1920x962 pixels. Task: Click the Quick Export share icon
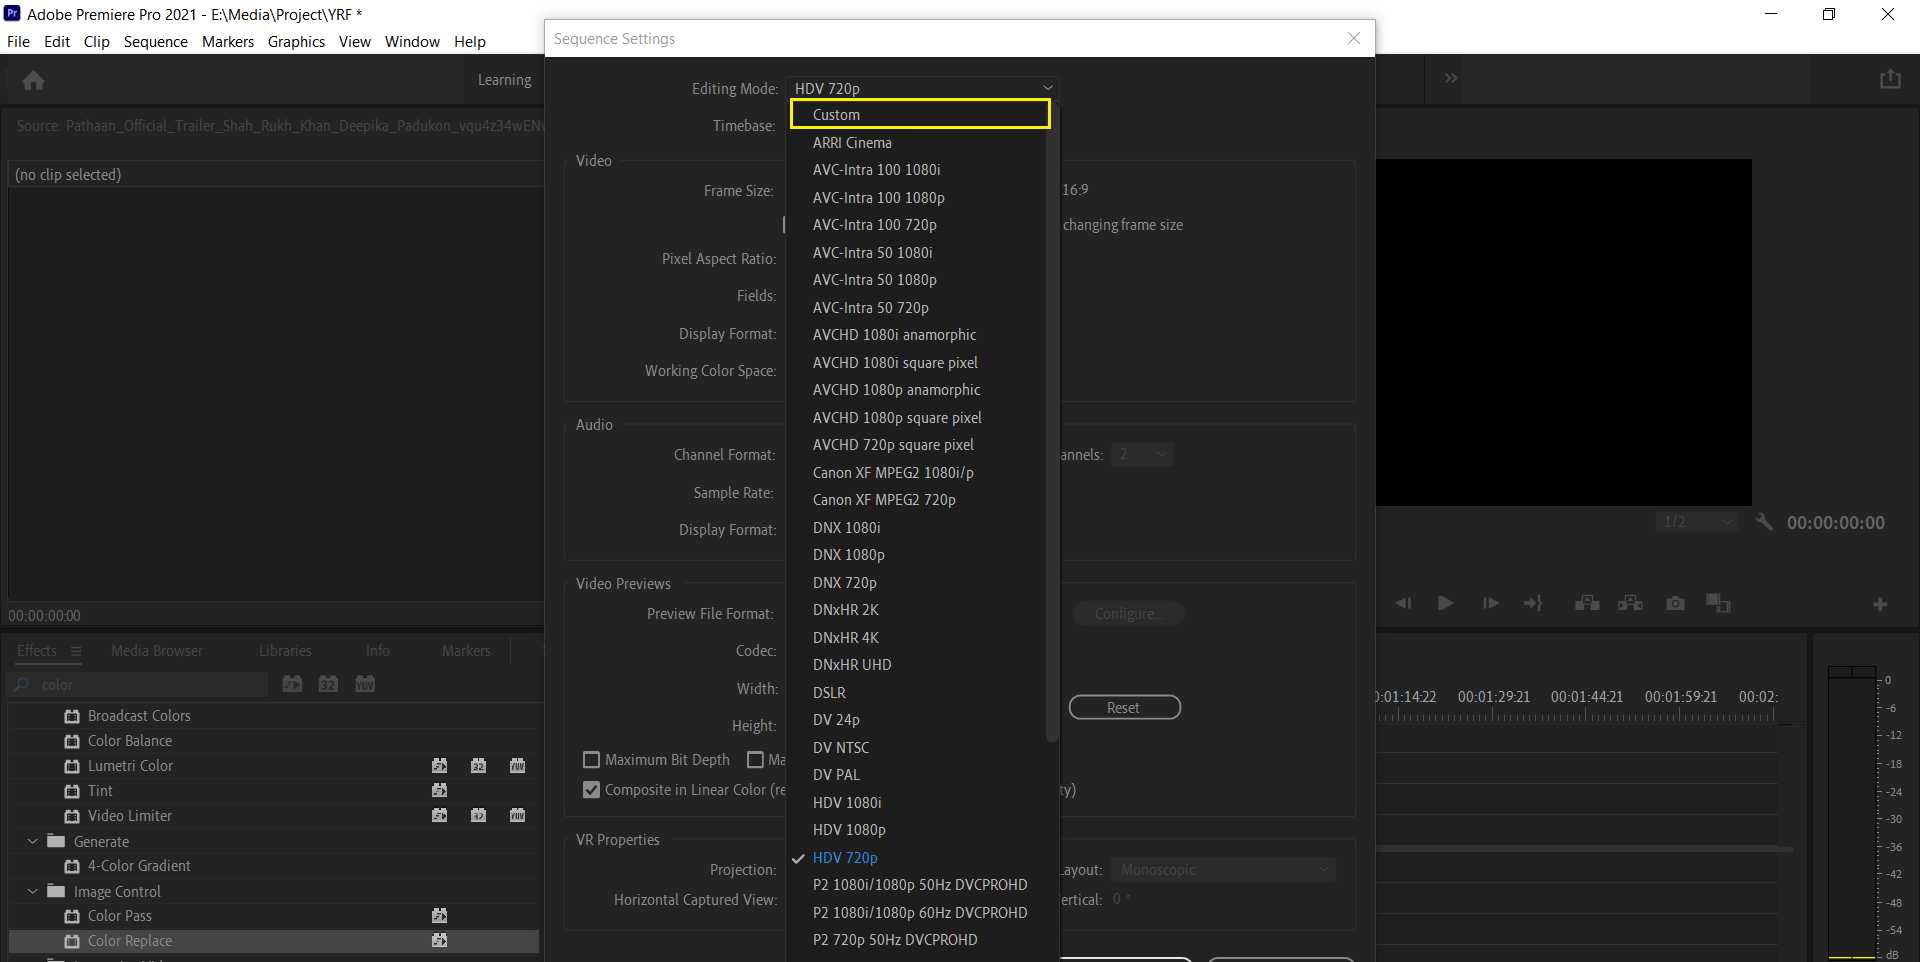pos(1890,79)
